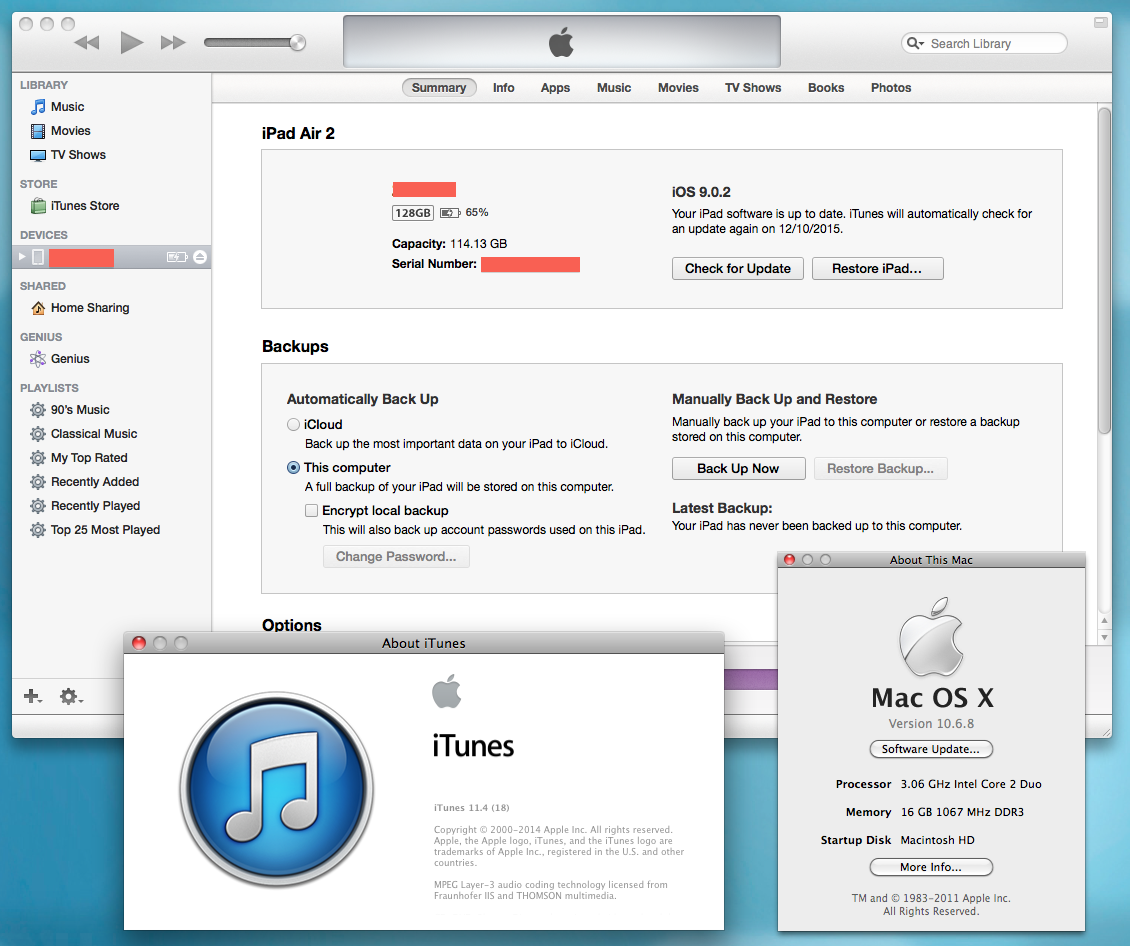
Task: Click Check for Update for the iPad
Action: tap(737, 268)
